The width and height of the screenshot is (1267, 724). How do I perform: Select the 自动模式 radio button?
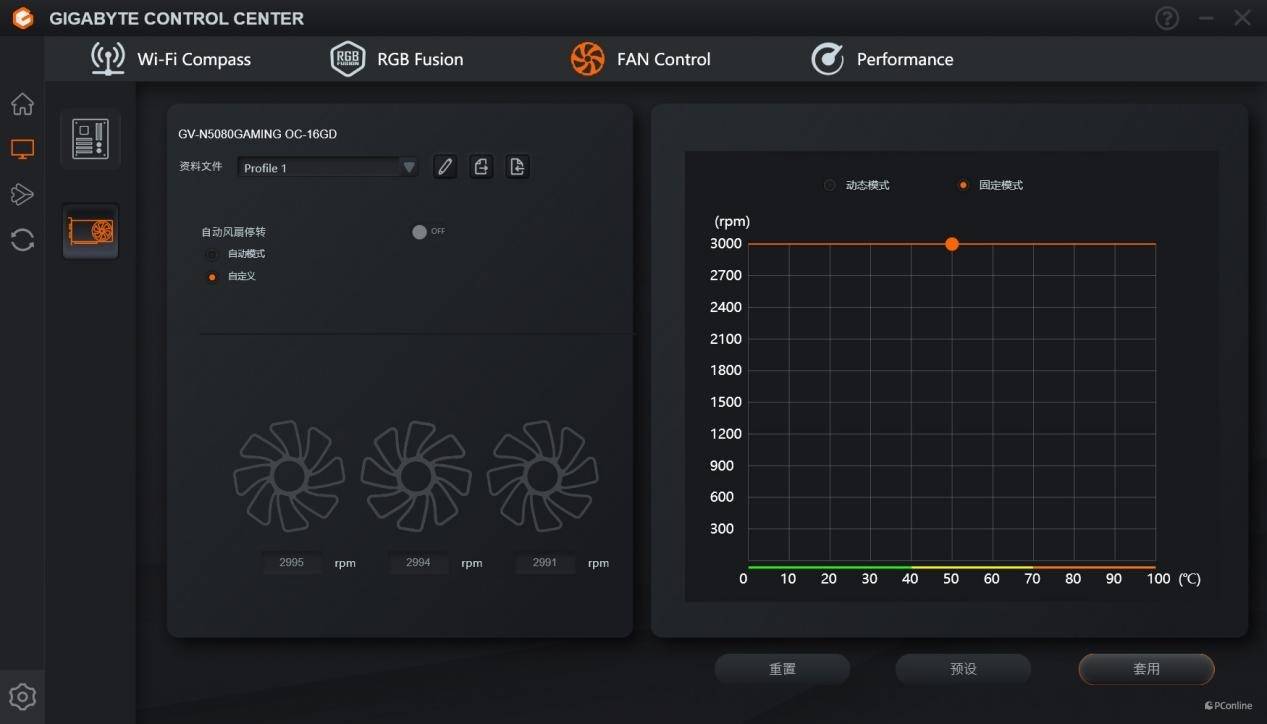211,255
